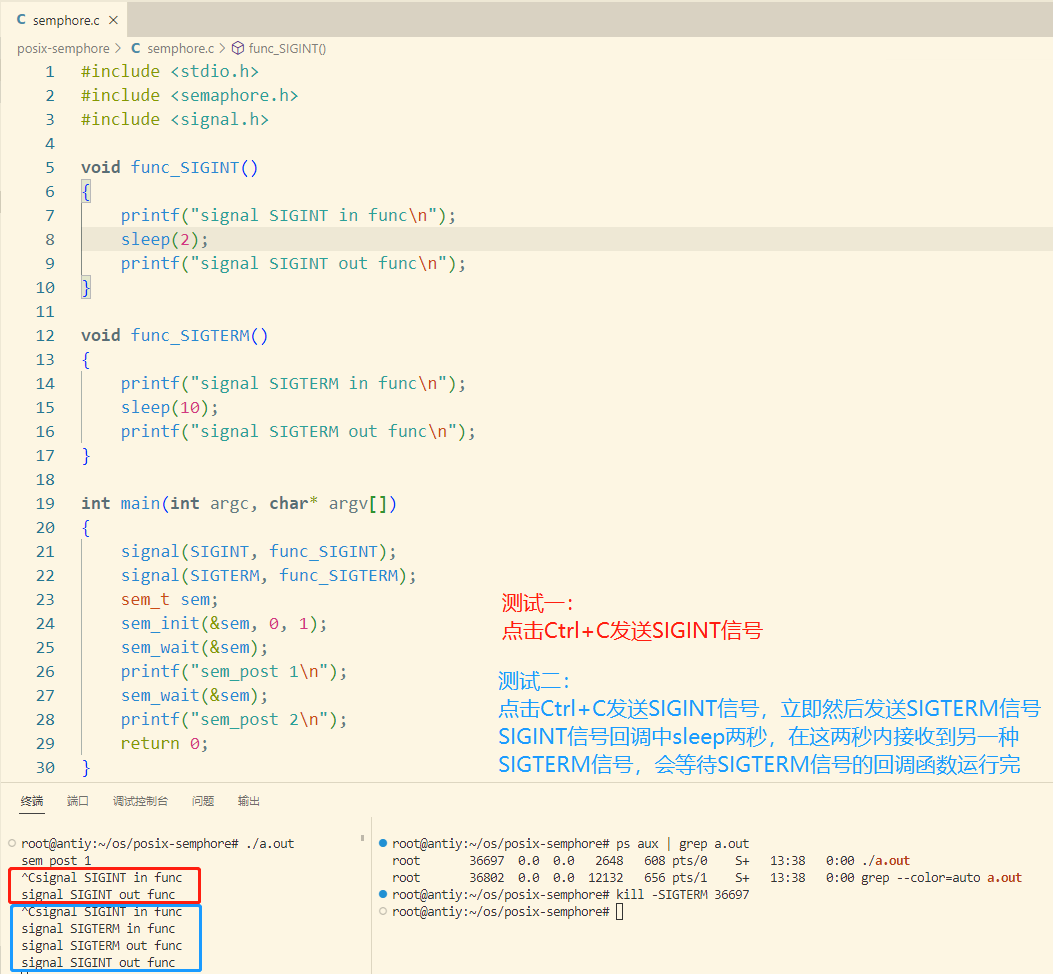This screenshot has width=1053, height=974.
Task: Click the sem_init(&sem, 0, 1); call
Action: pos(224,623)
